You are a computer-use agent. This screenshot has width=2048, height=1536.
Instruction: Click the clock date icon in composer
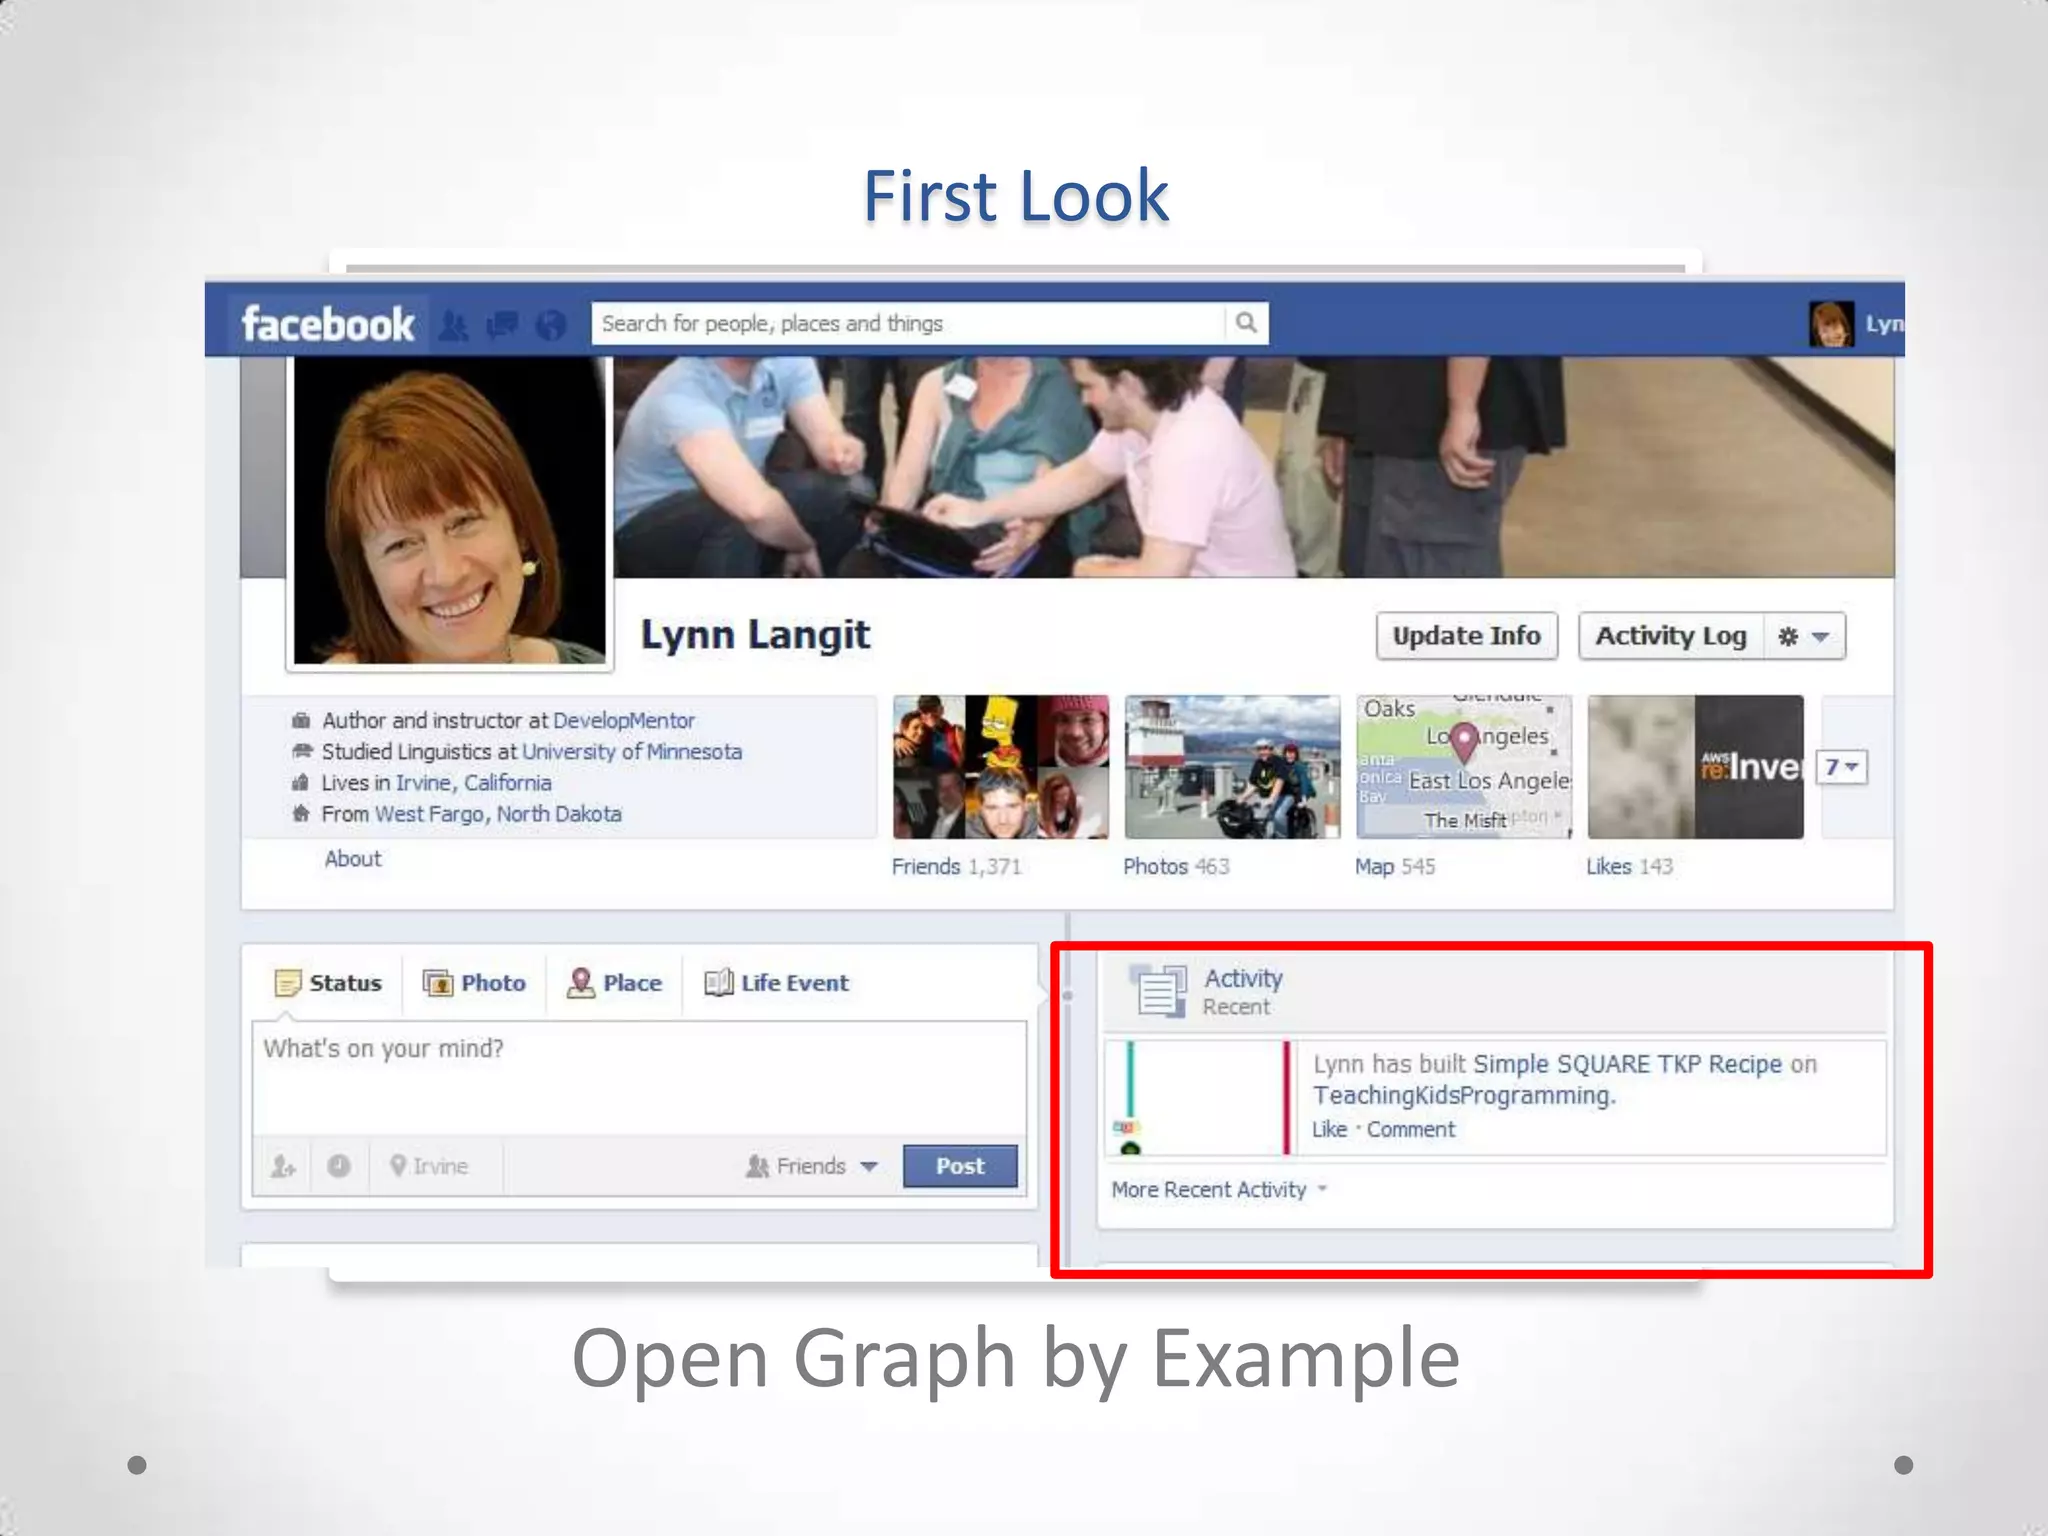pyautogui.click(x=339, y=1166)
